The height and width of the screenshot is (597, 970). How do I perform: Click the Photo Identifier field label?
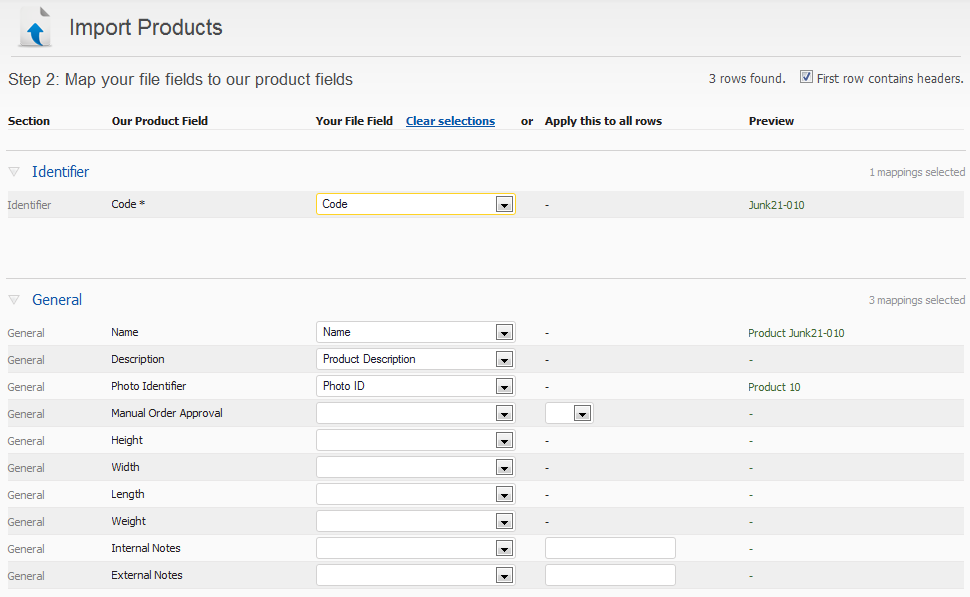(x=148, y=386)
